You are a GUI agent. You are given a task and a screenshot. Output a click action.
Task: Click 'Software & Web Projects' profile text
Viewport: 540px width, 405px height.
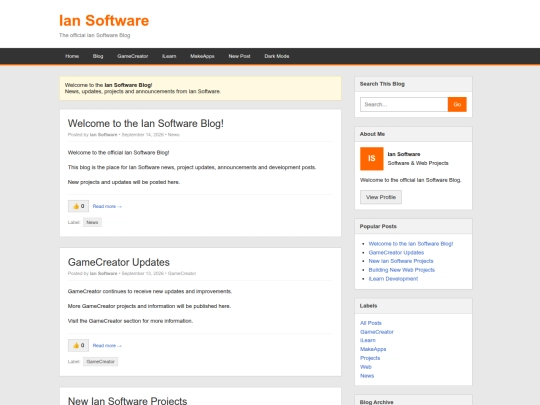tap(418, 163)
